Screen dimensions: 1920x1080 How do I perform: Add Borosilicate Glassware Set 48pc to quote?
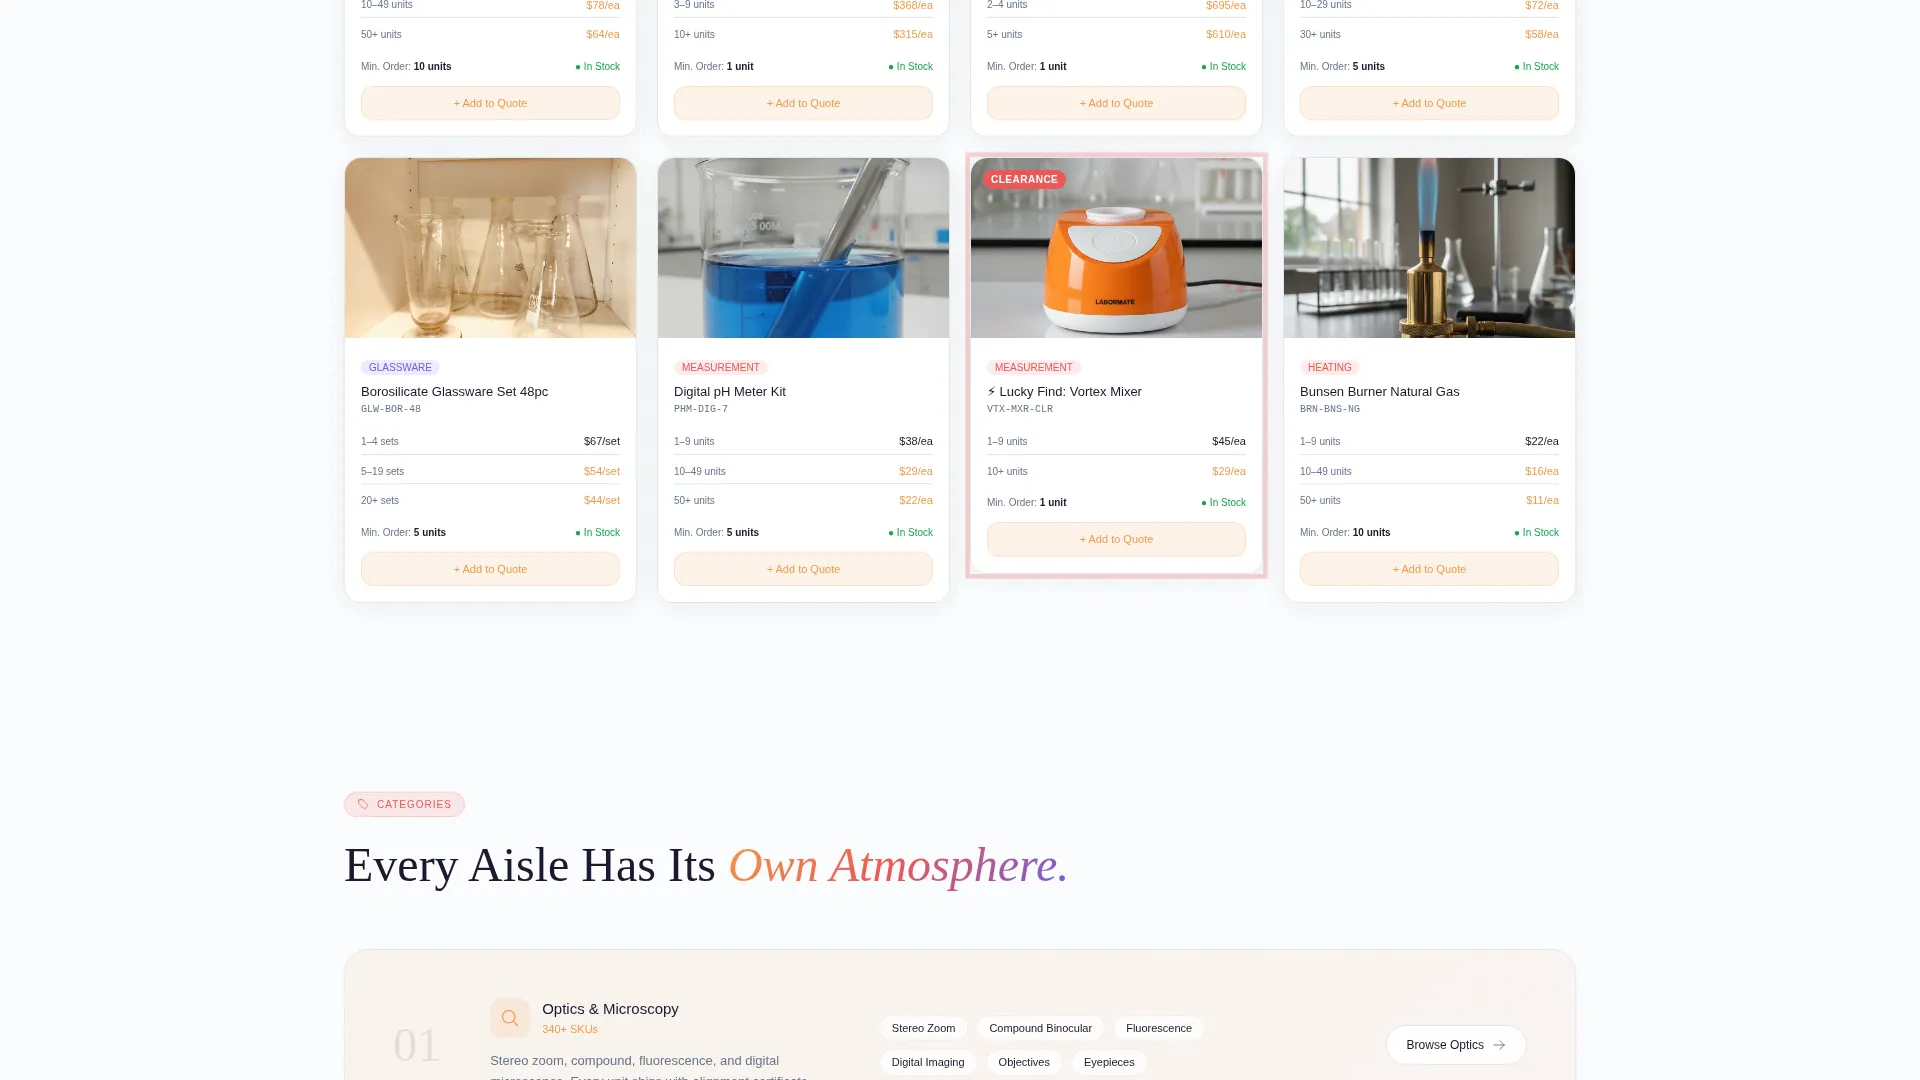pyautogui.click(x=490, y=569)
